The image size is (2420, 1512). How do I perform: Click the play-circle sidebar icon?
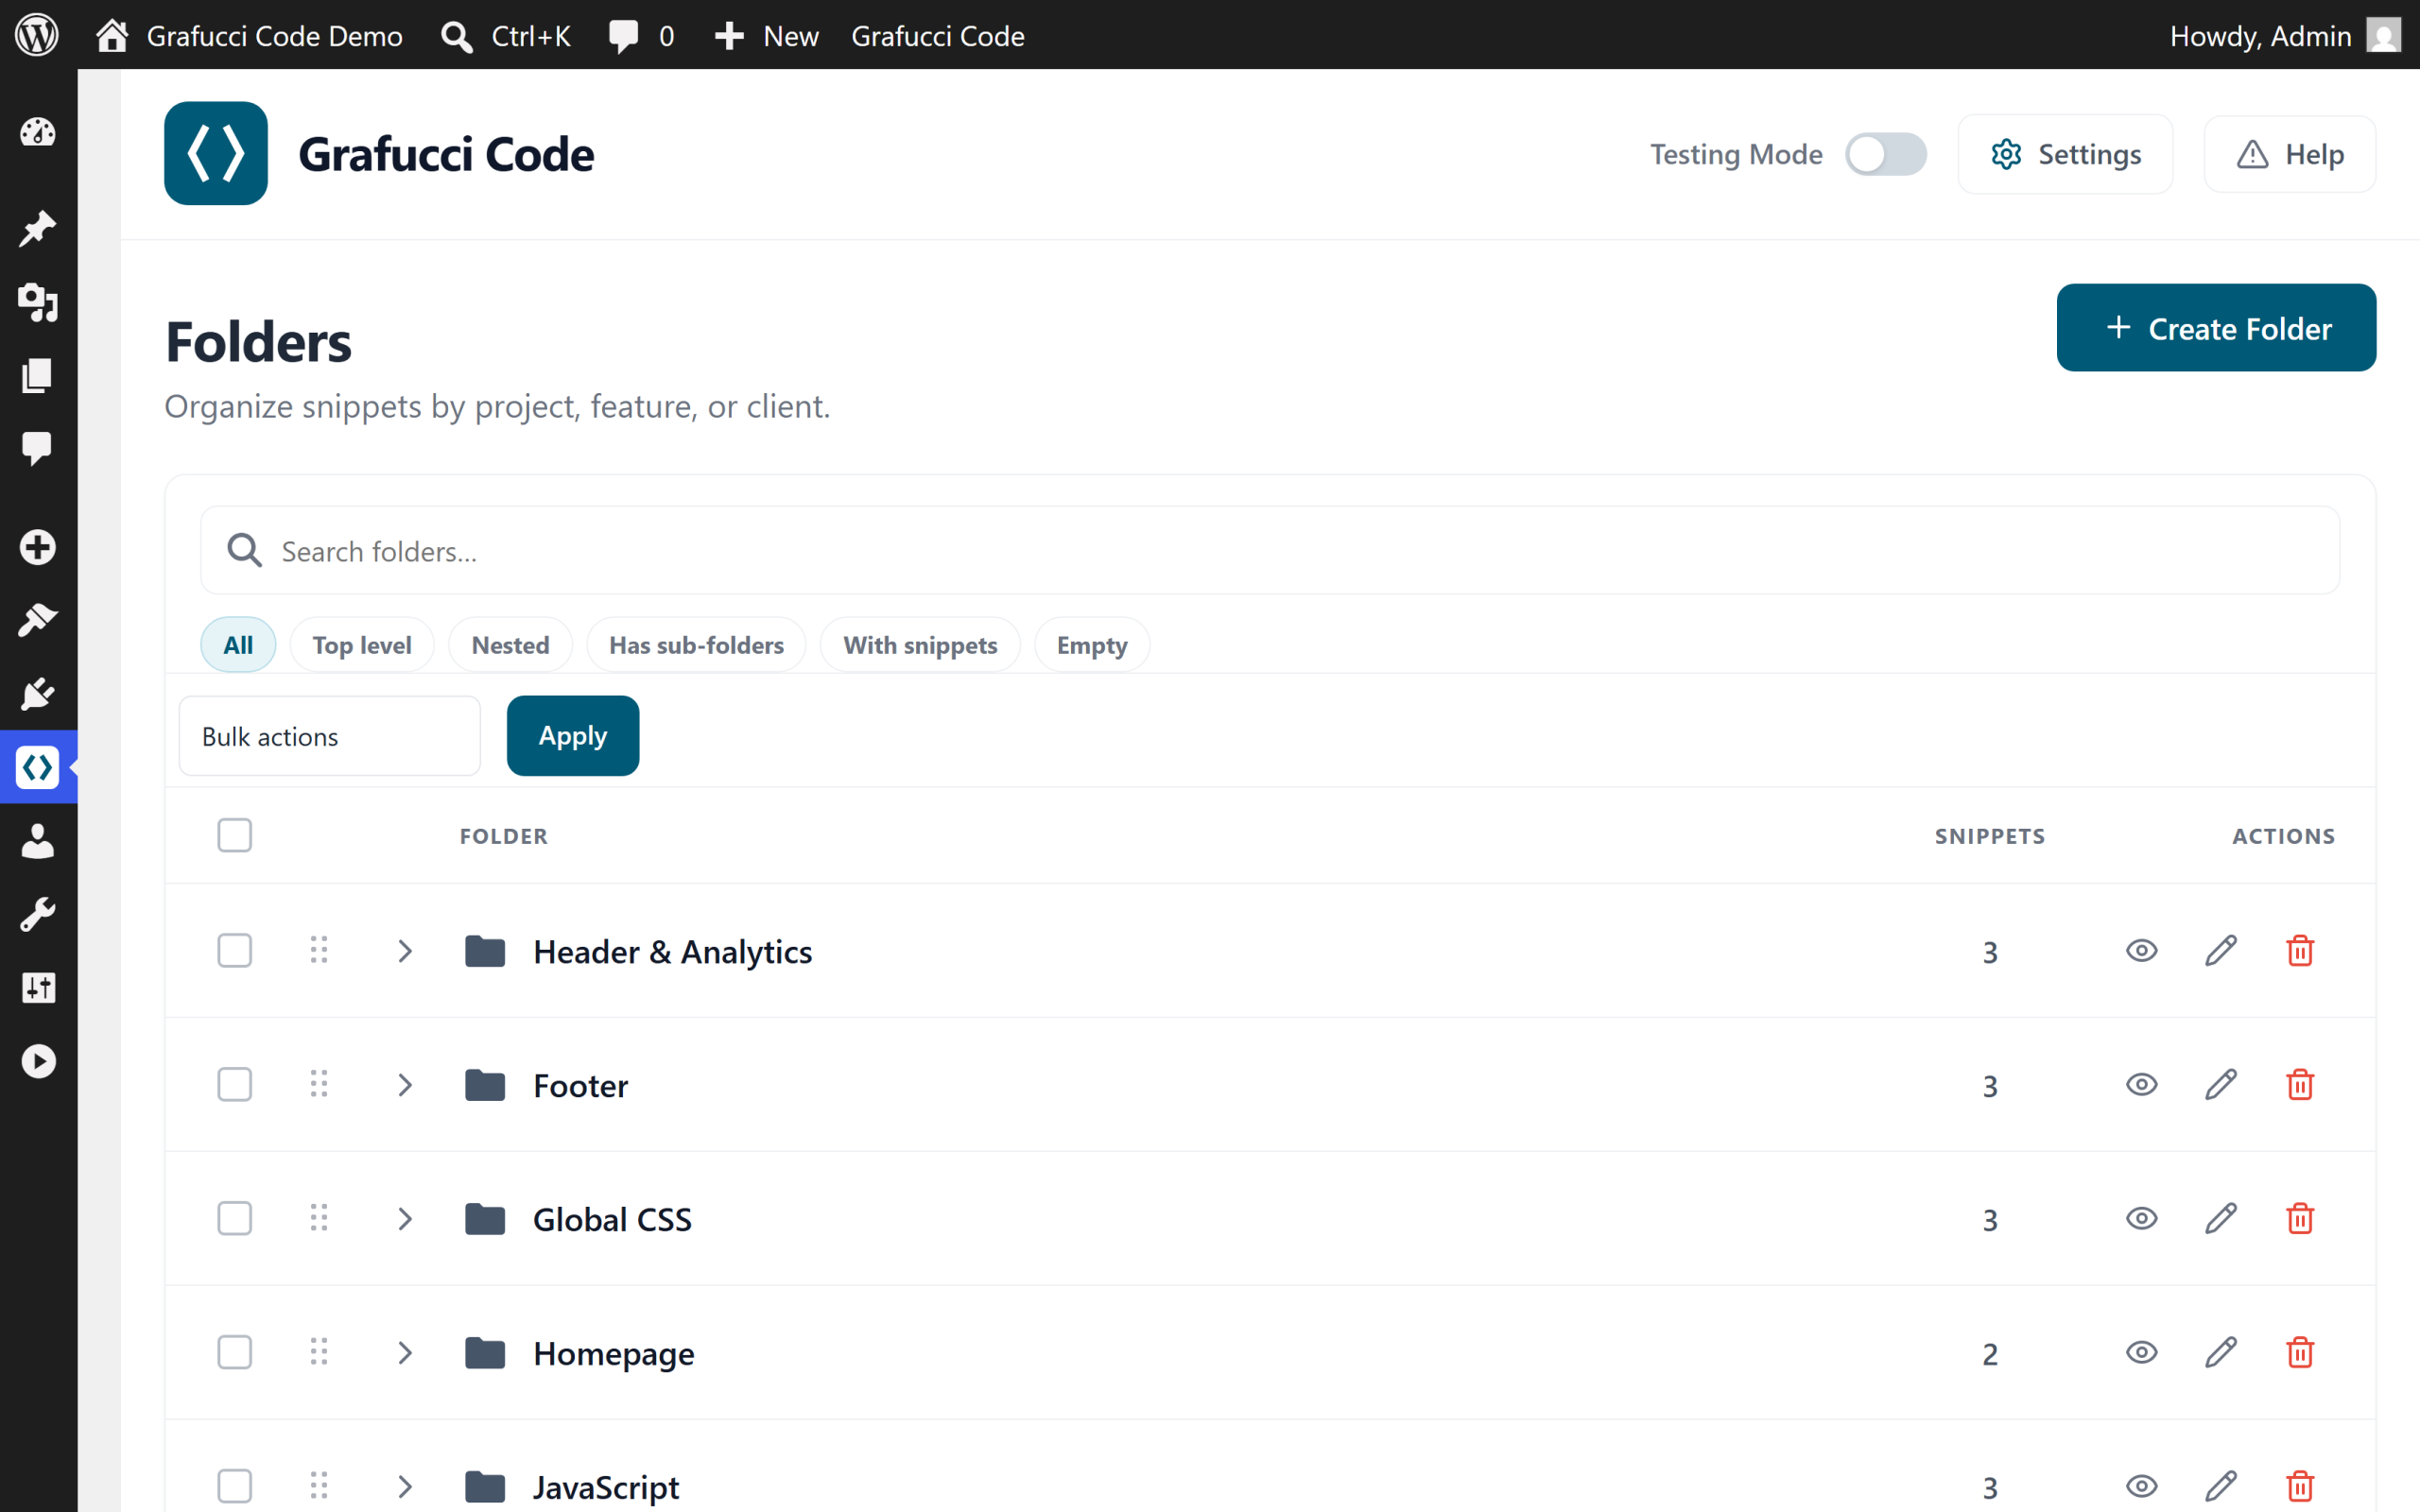pyautogui.click(x=38, y=1061)
